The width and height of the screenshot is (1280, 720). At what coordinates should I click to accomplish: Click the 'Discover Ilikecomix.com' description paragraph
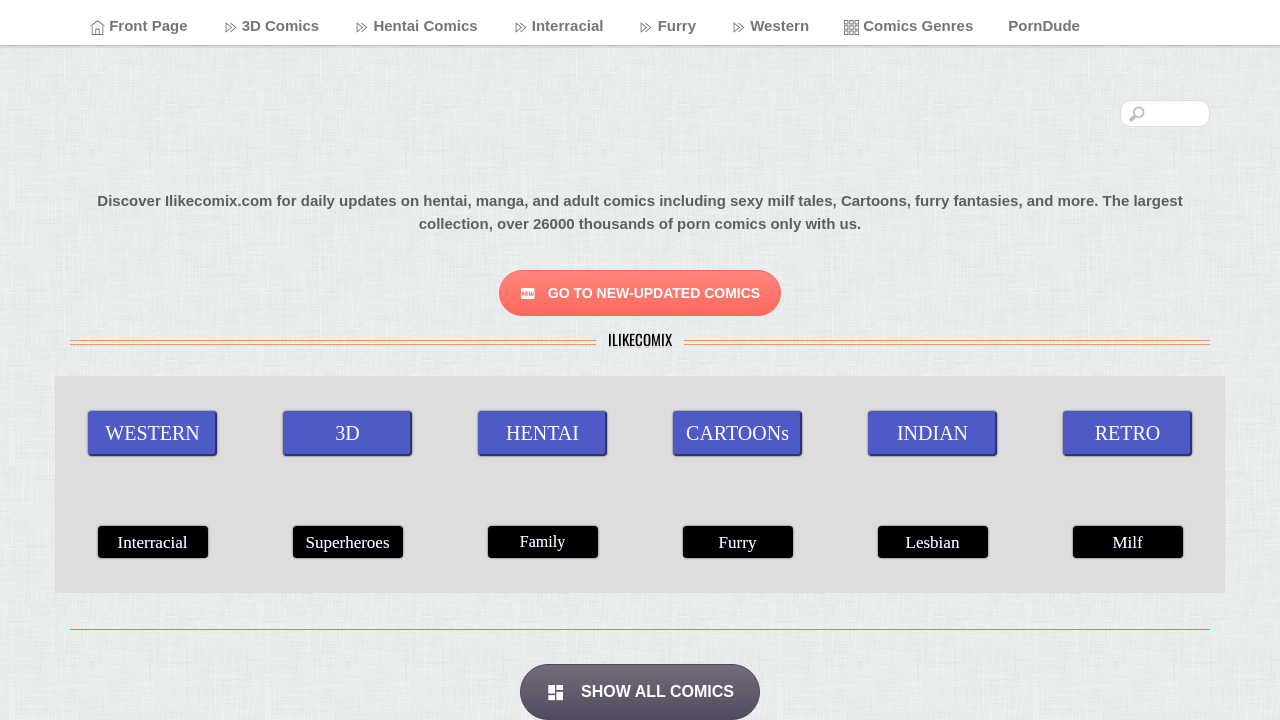[640, 212]
